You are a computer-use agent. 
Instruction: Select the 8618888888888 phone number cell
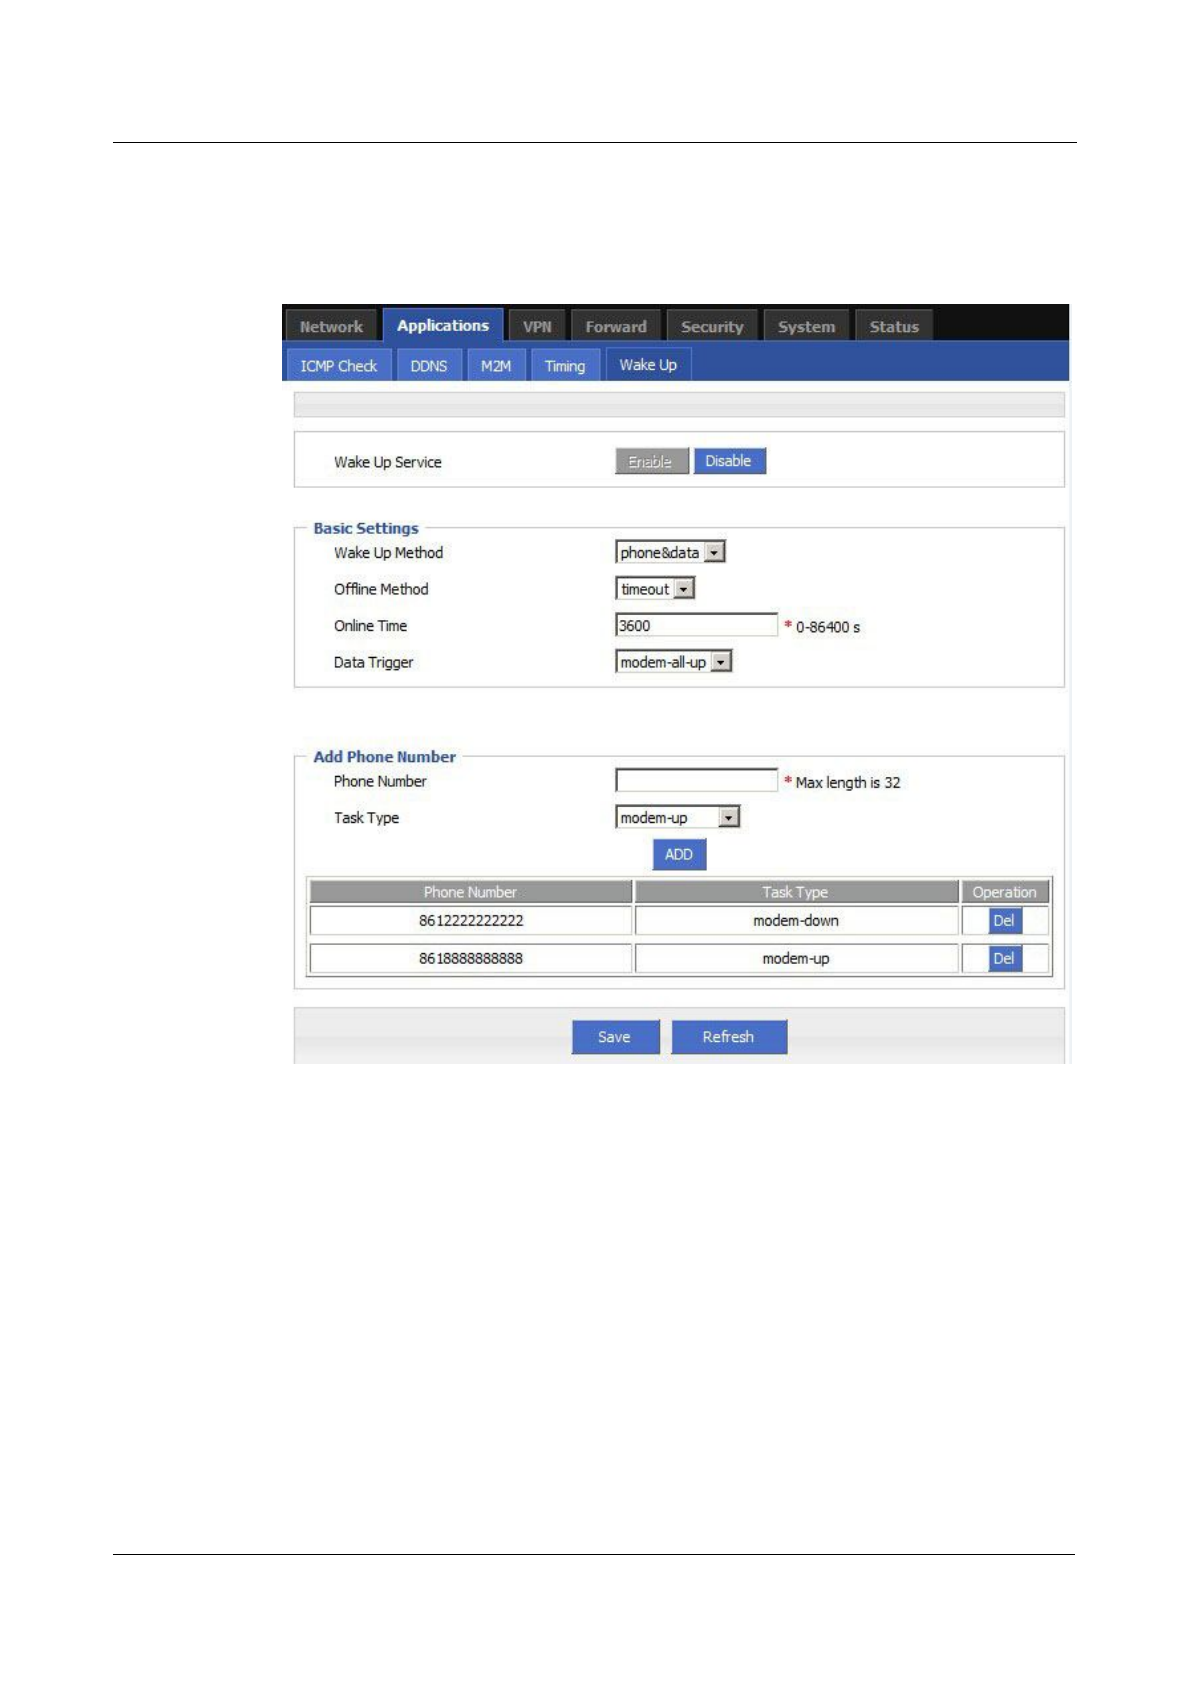pos(471,958)
